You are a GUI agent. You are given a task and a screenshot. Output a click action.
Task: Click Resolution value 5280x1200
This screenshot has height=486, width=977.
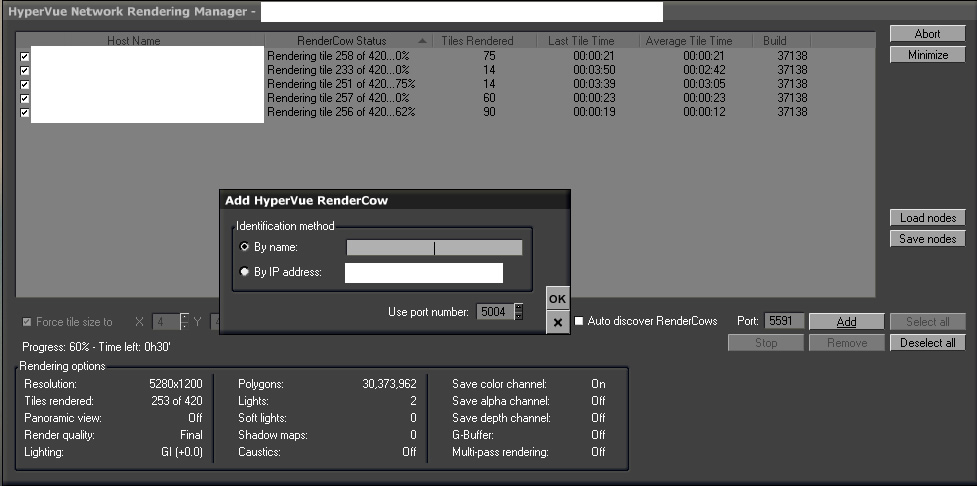coord(176,384)
